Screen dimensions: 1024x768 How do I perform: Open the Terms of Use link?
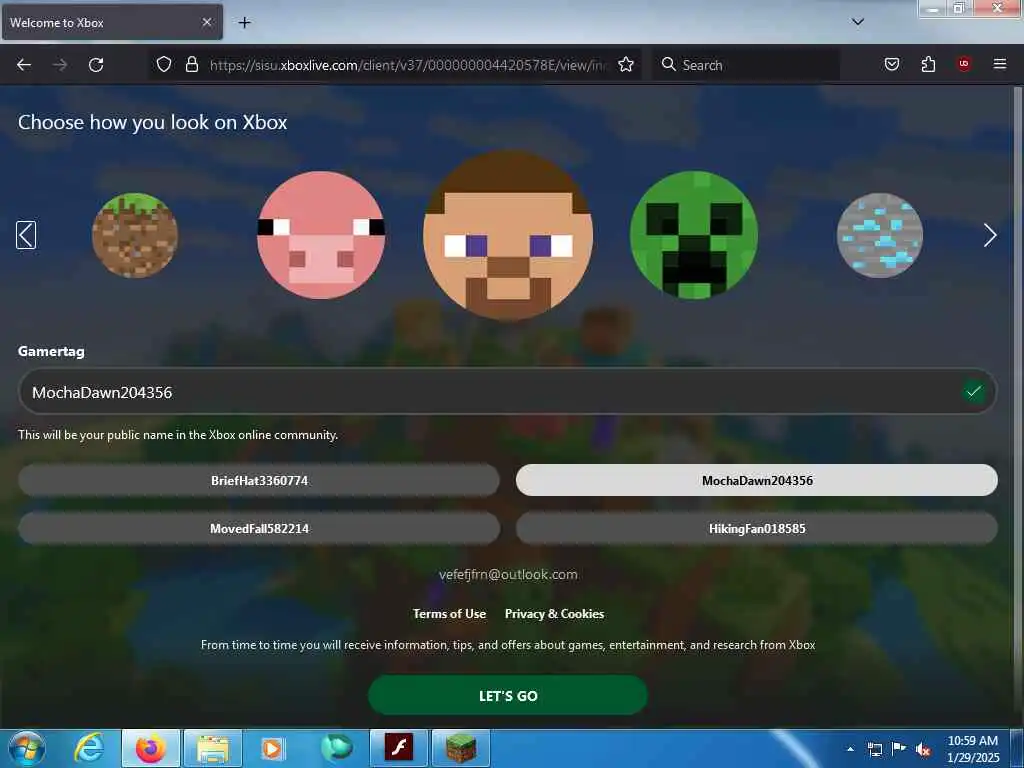[449, 614]
